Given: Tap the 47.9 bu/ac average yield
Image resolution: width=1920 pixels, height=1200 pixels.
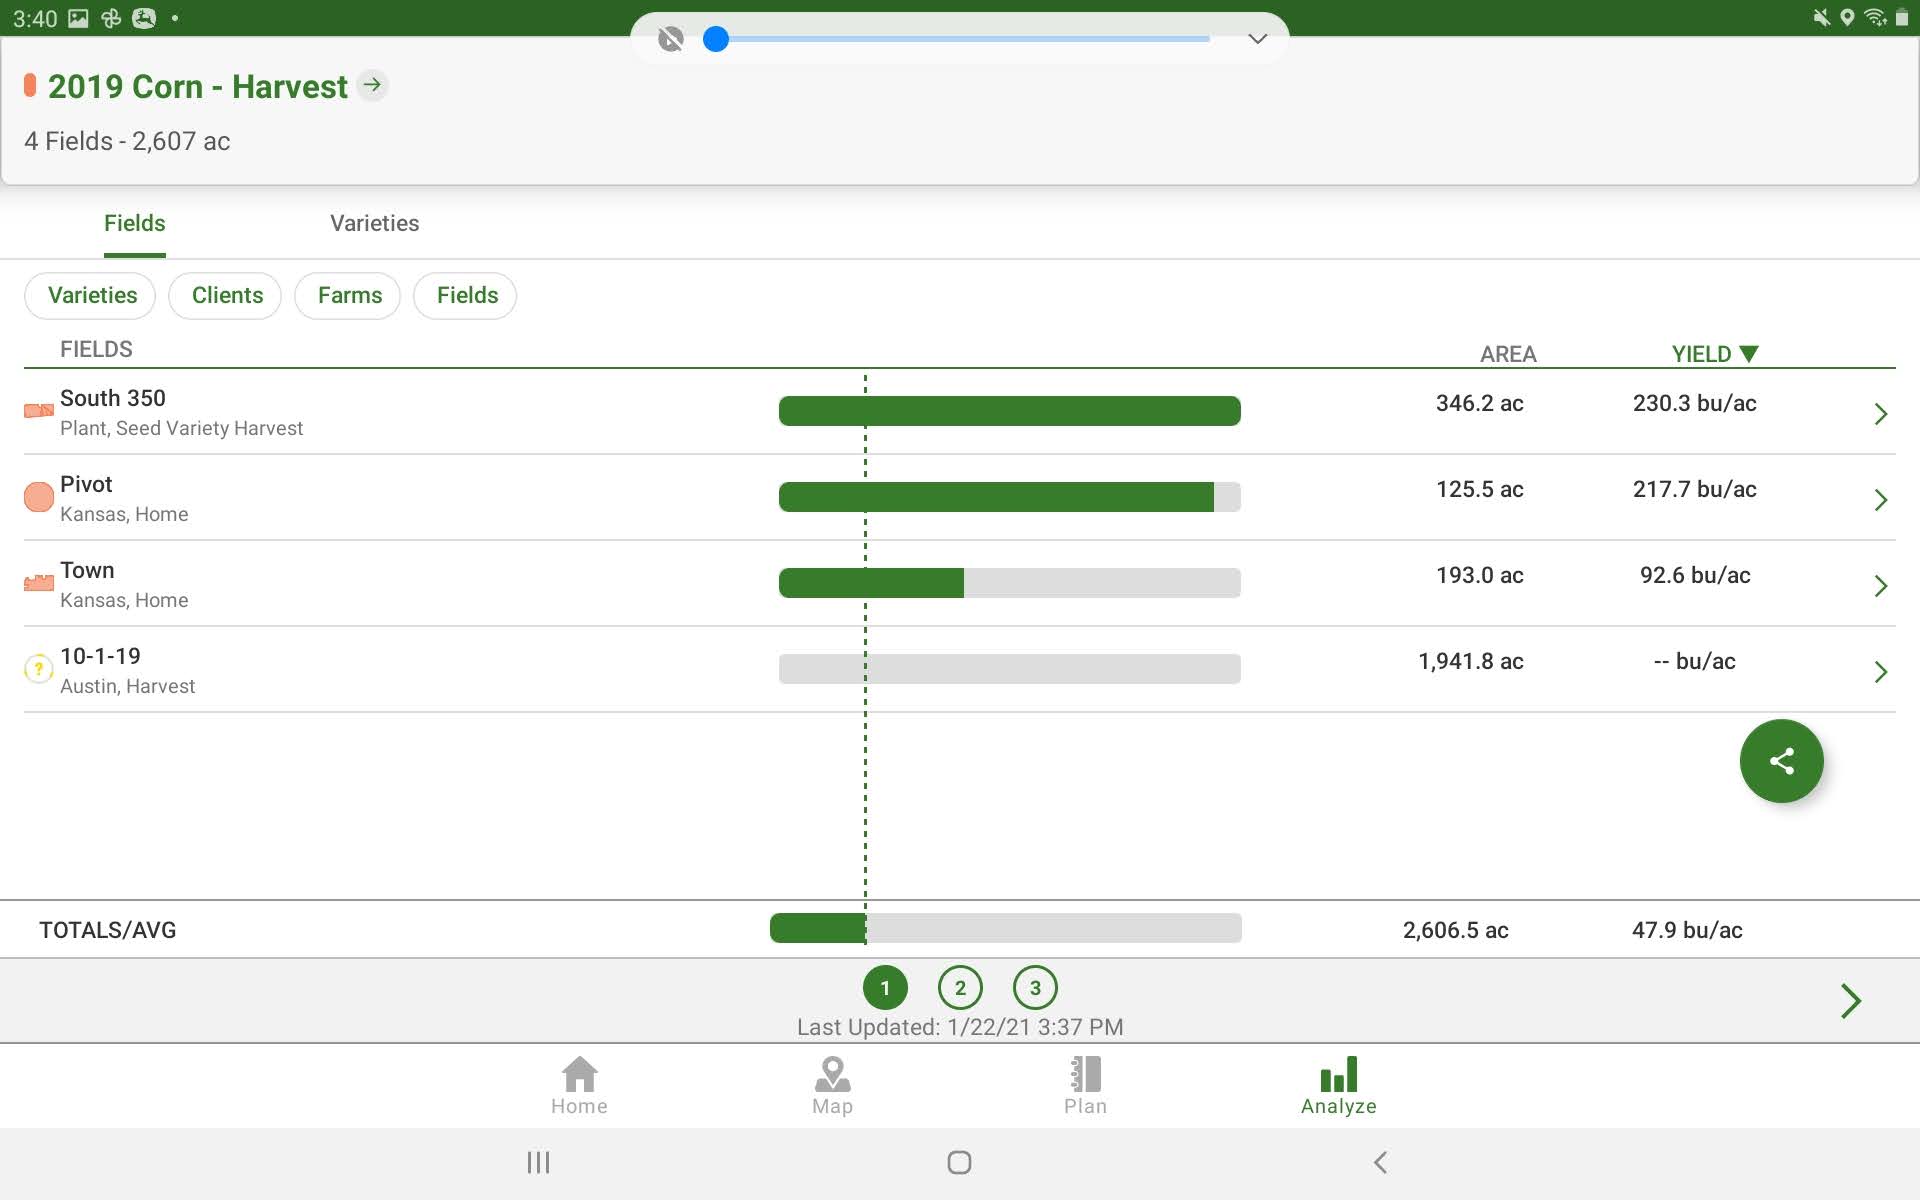Looking at the screenshot, I should point(1687,930).
